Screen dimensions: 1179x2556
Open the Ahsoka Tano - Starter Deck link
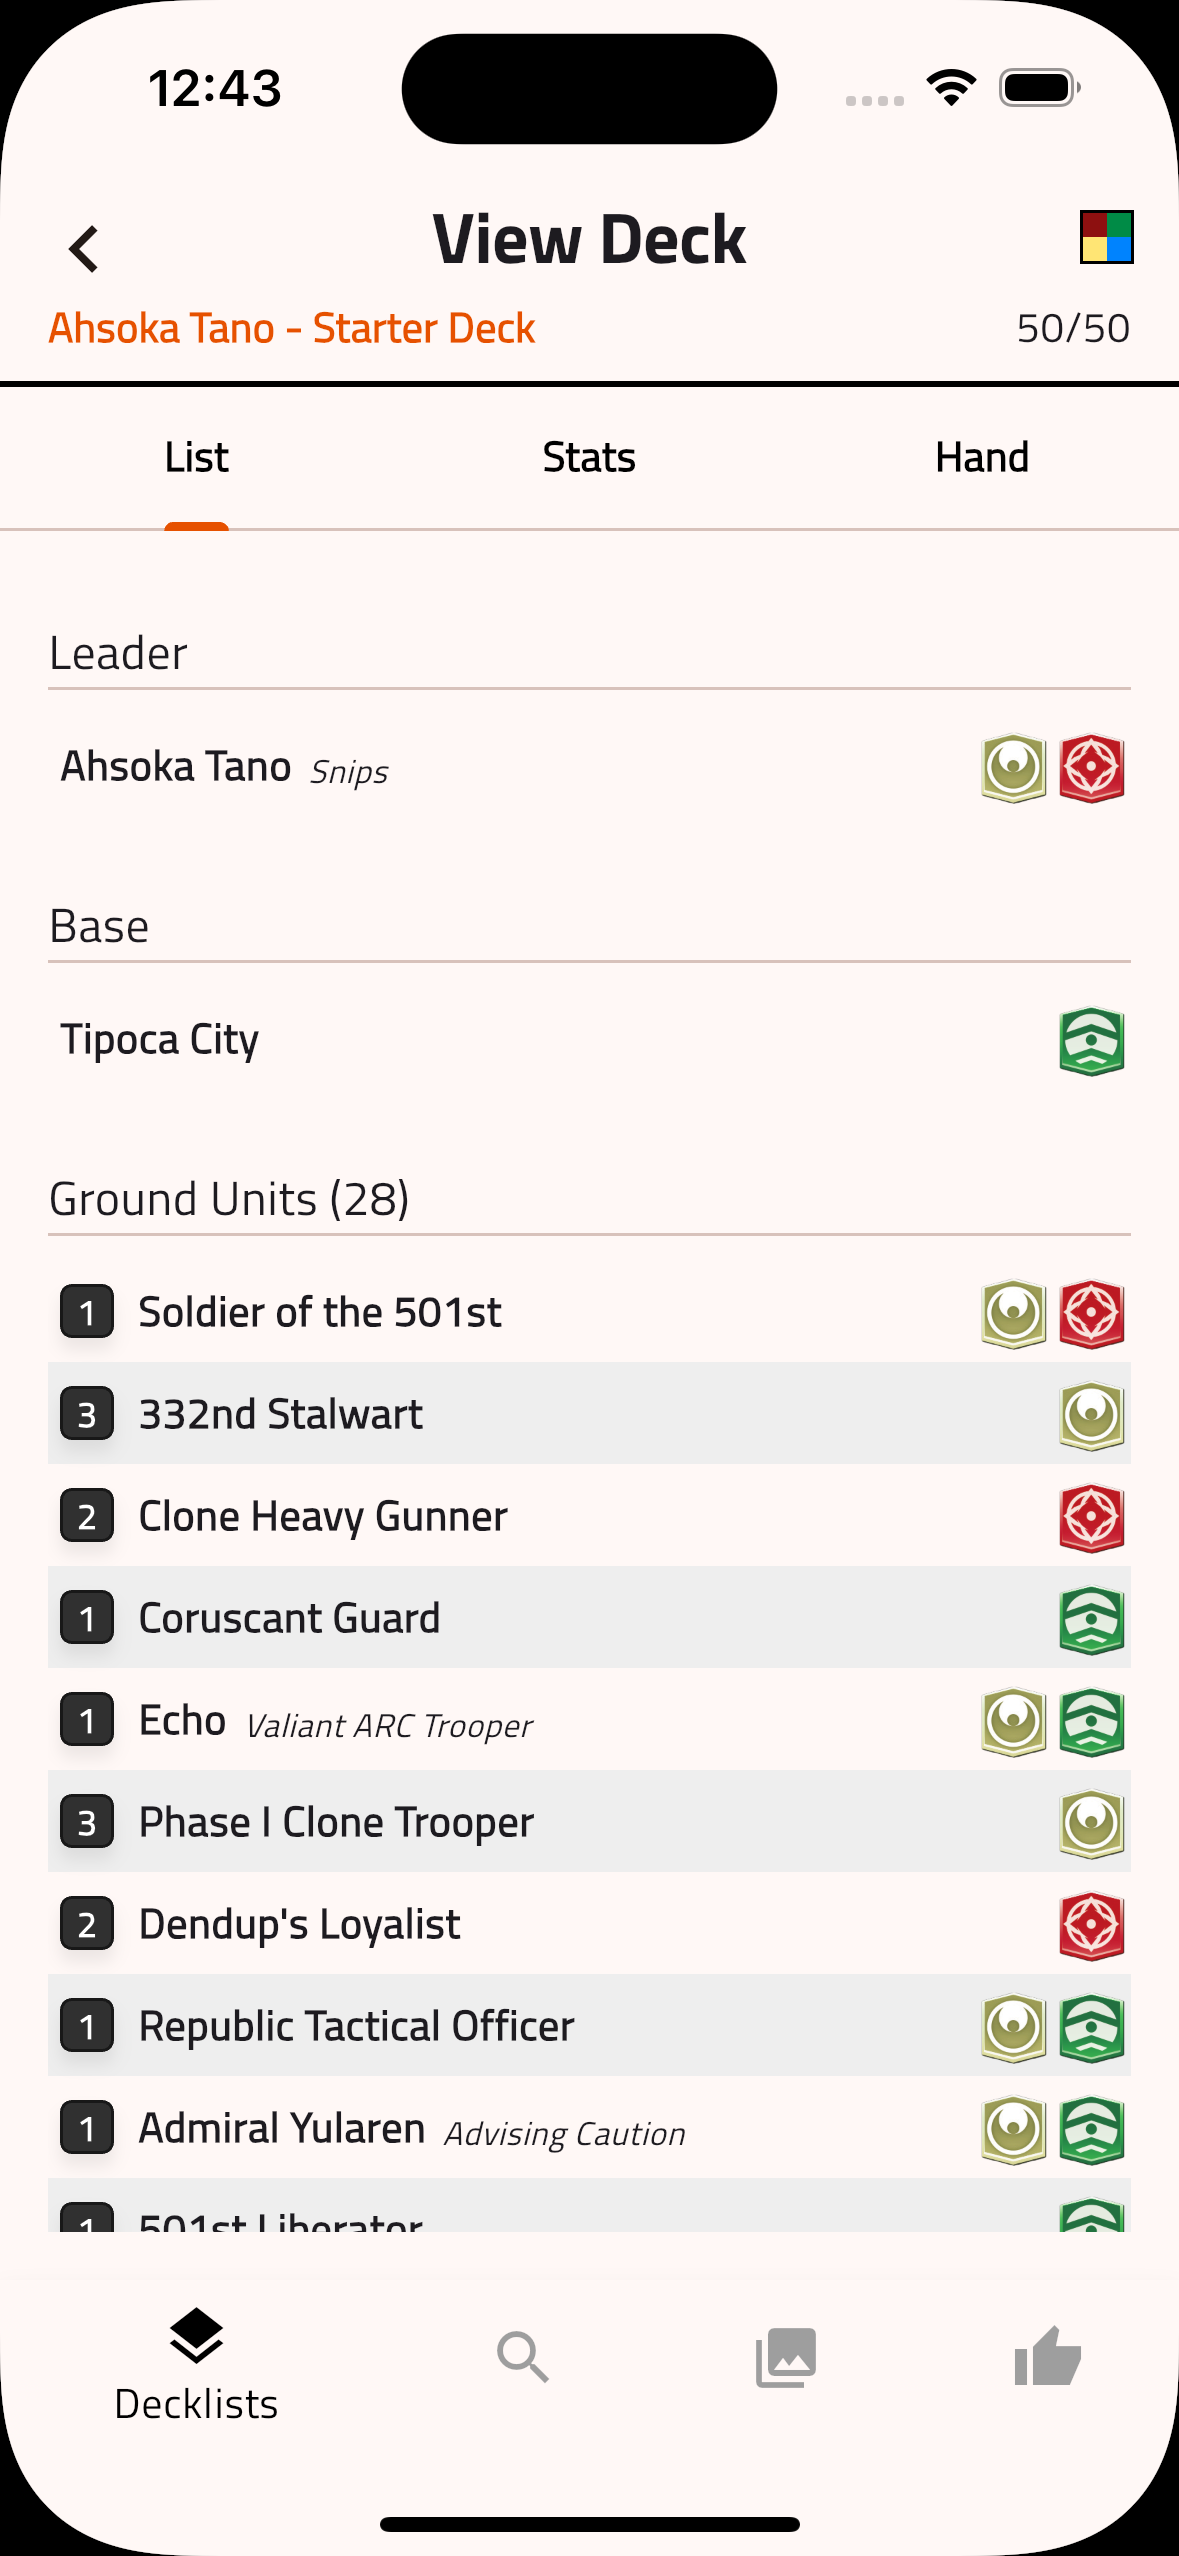click(x=291, y=327)
